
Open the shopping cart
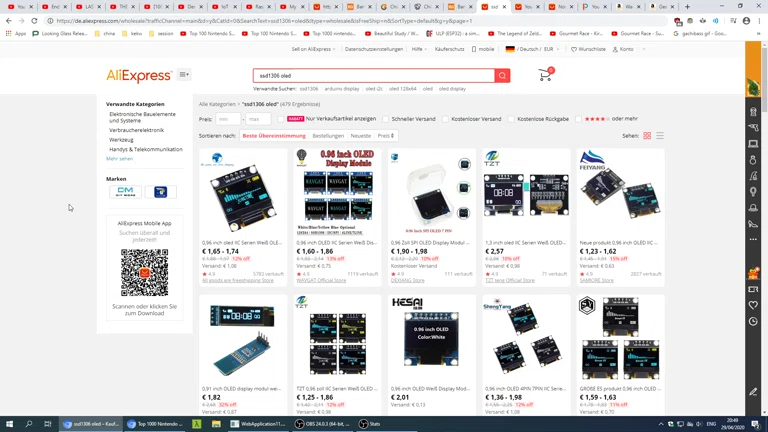pos(545,75)
